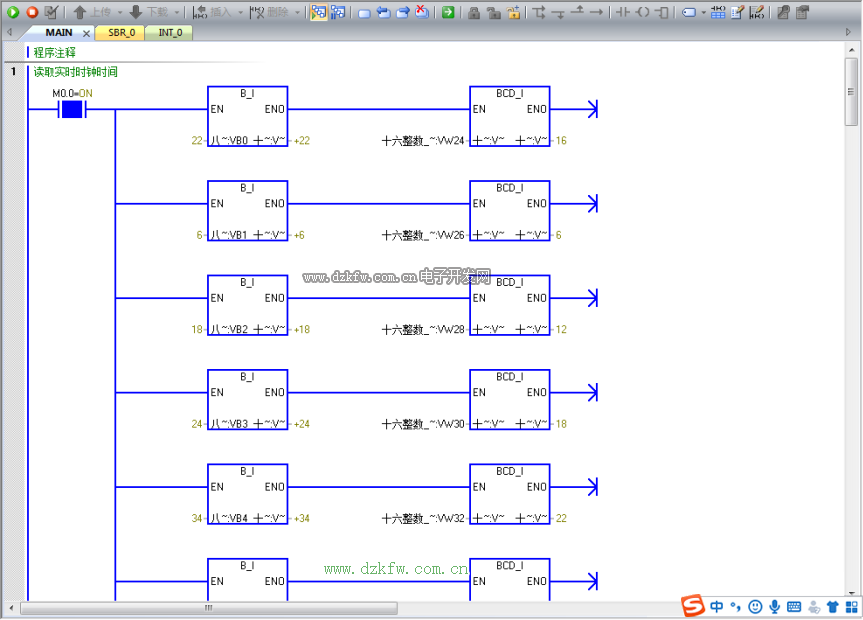Switch to the INT_0 tab
Screen dimensions: 863x620
(170, 33)
